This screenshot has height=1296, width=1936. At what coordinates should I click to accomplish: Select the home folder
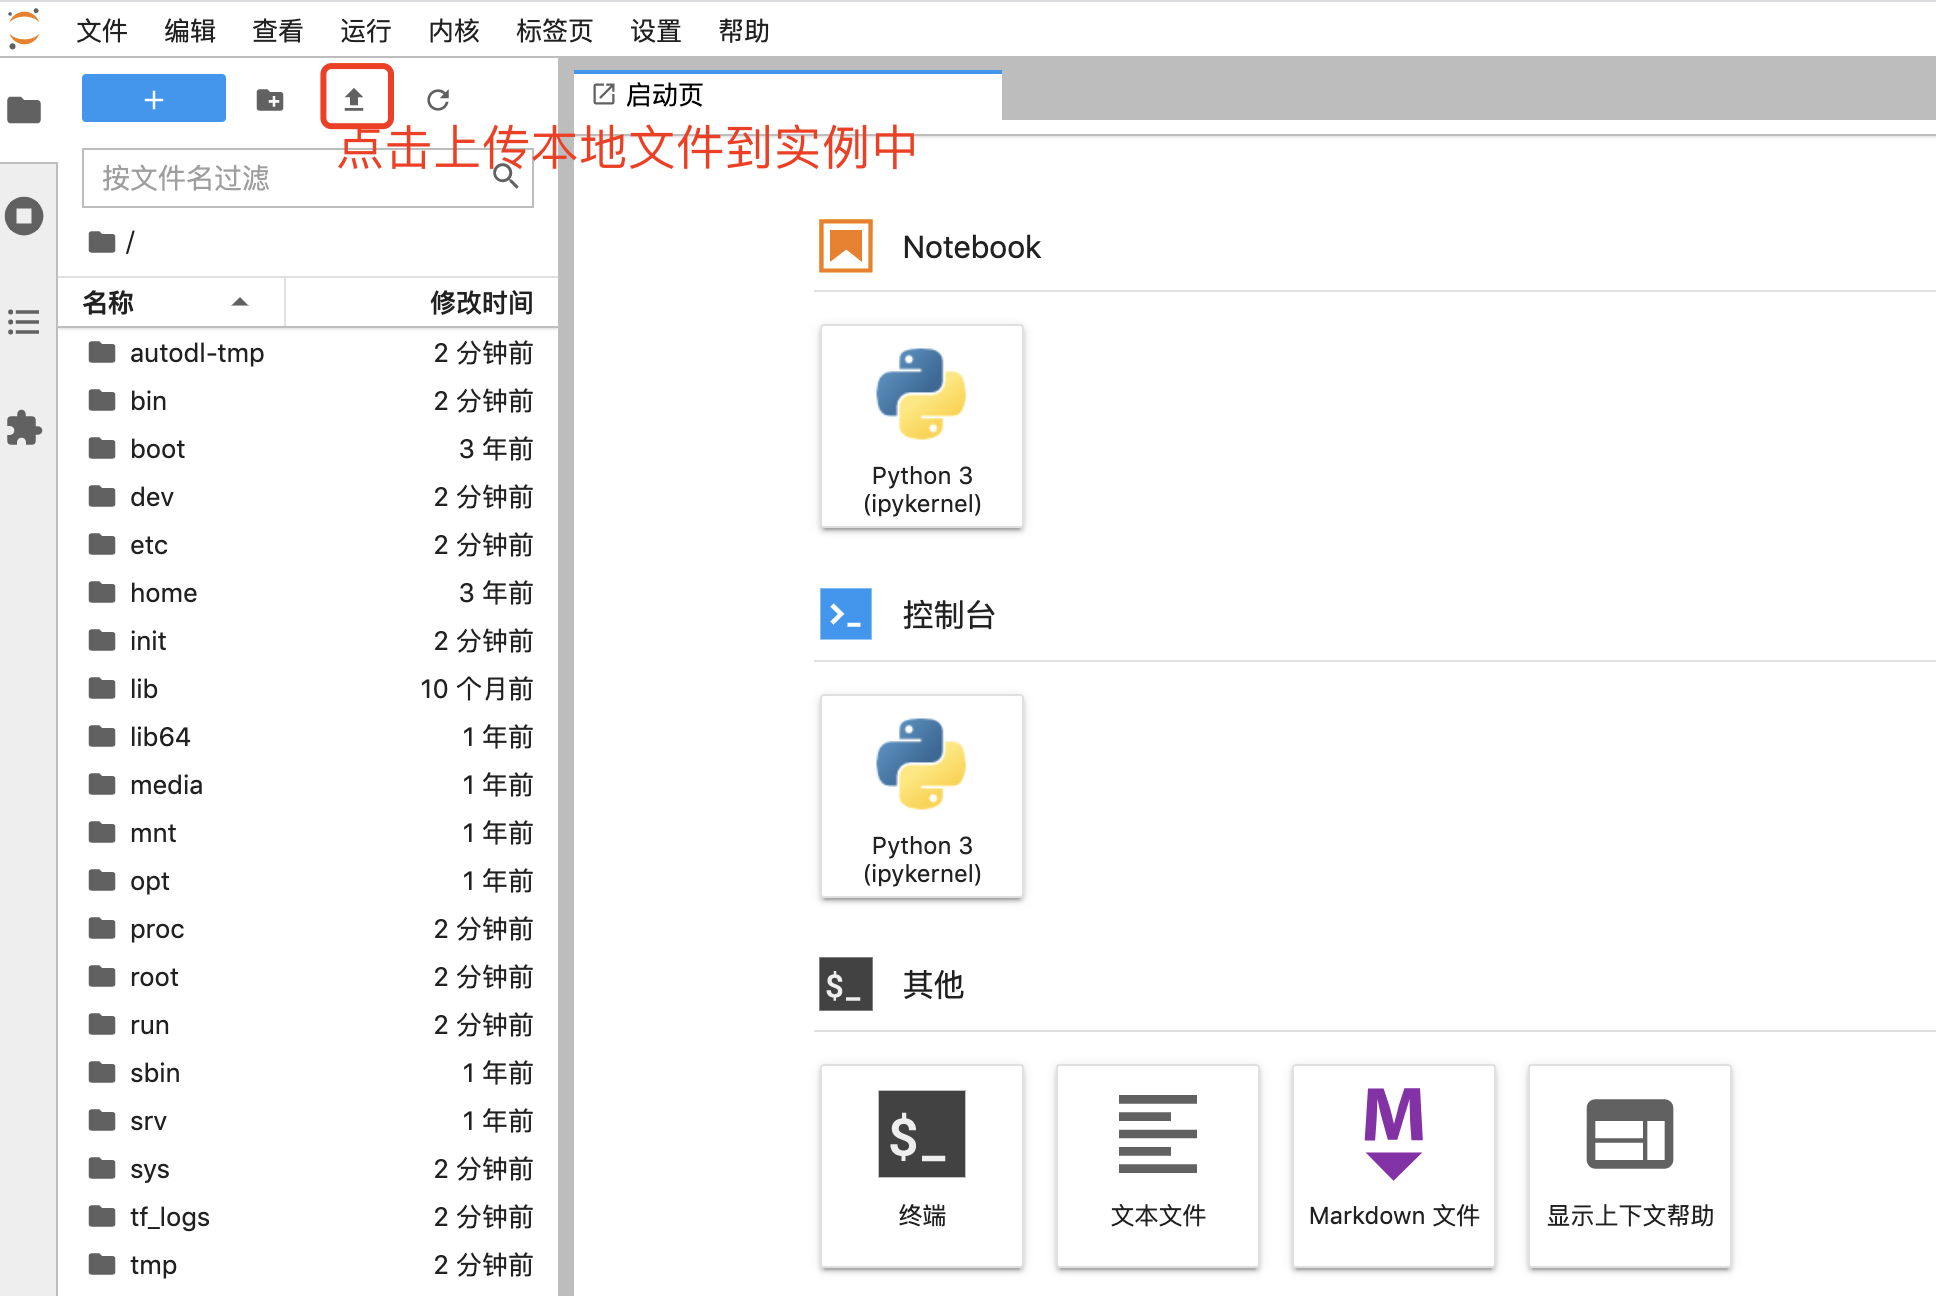click(x=308, y=593)
